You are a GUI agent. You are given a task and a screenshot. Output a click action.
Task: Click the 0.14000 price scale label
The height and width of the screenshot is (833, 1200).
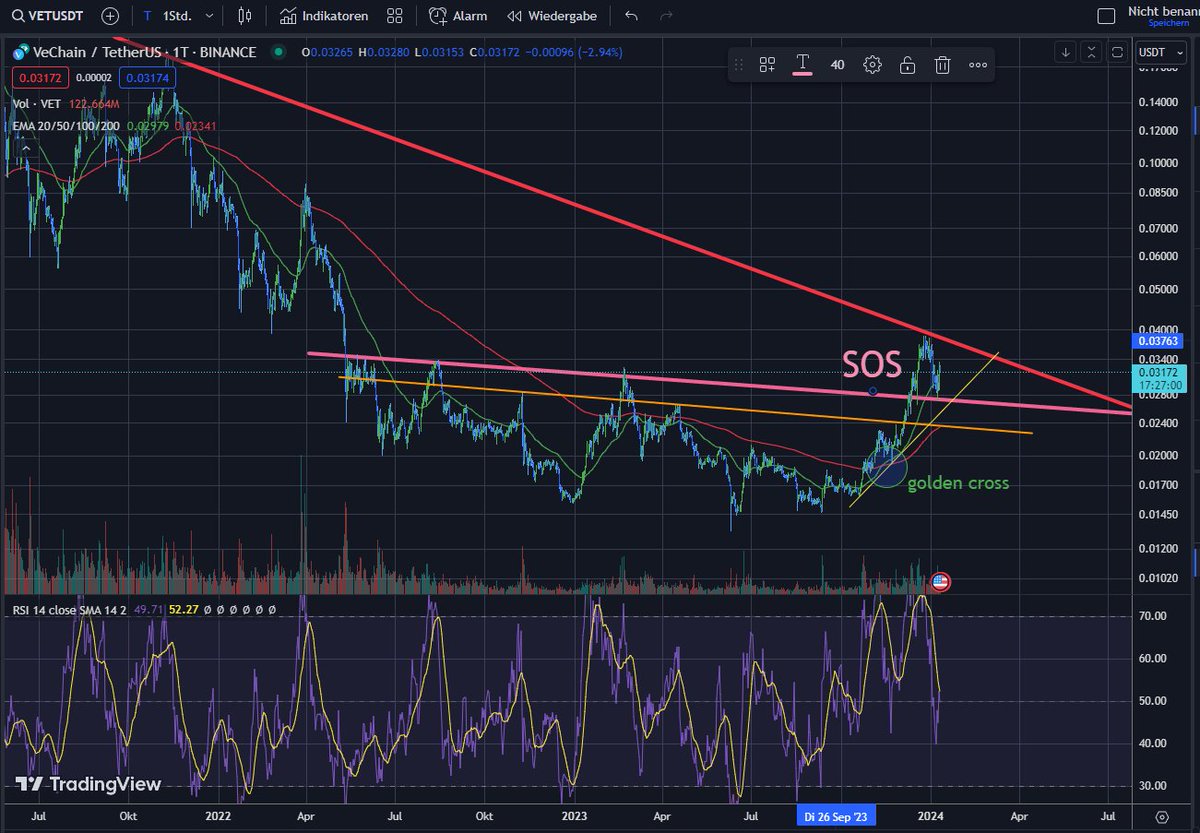tap(1159, 102)
